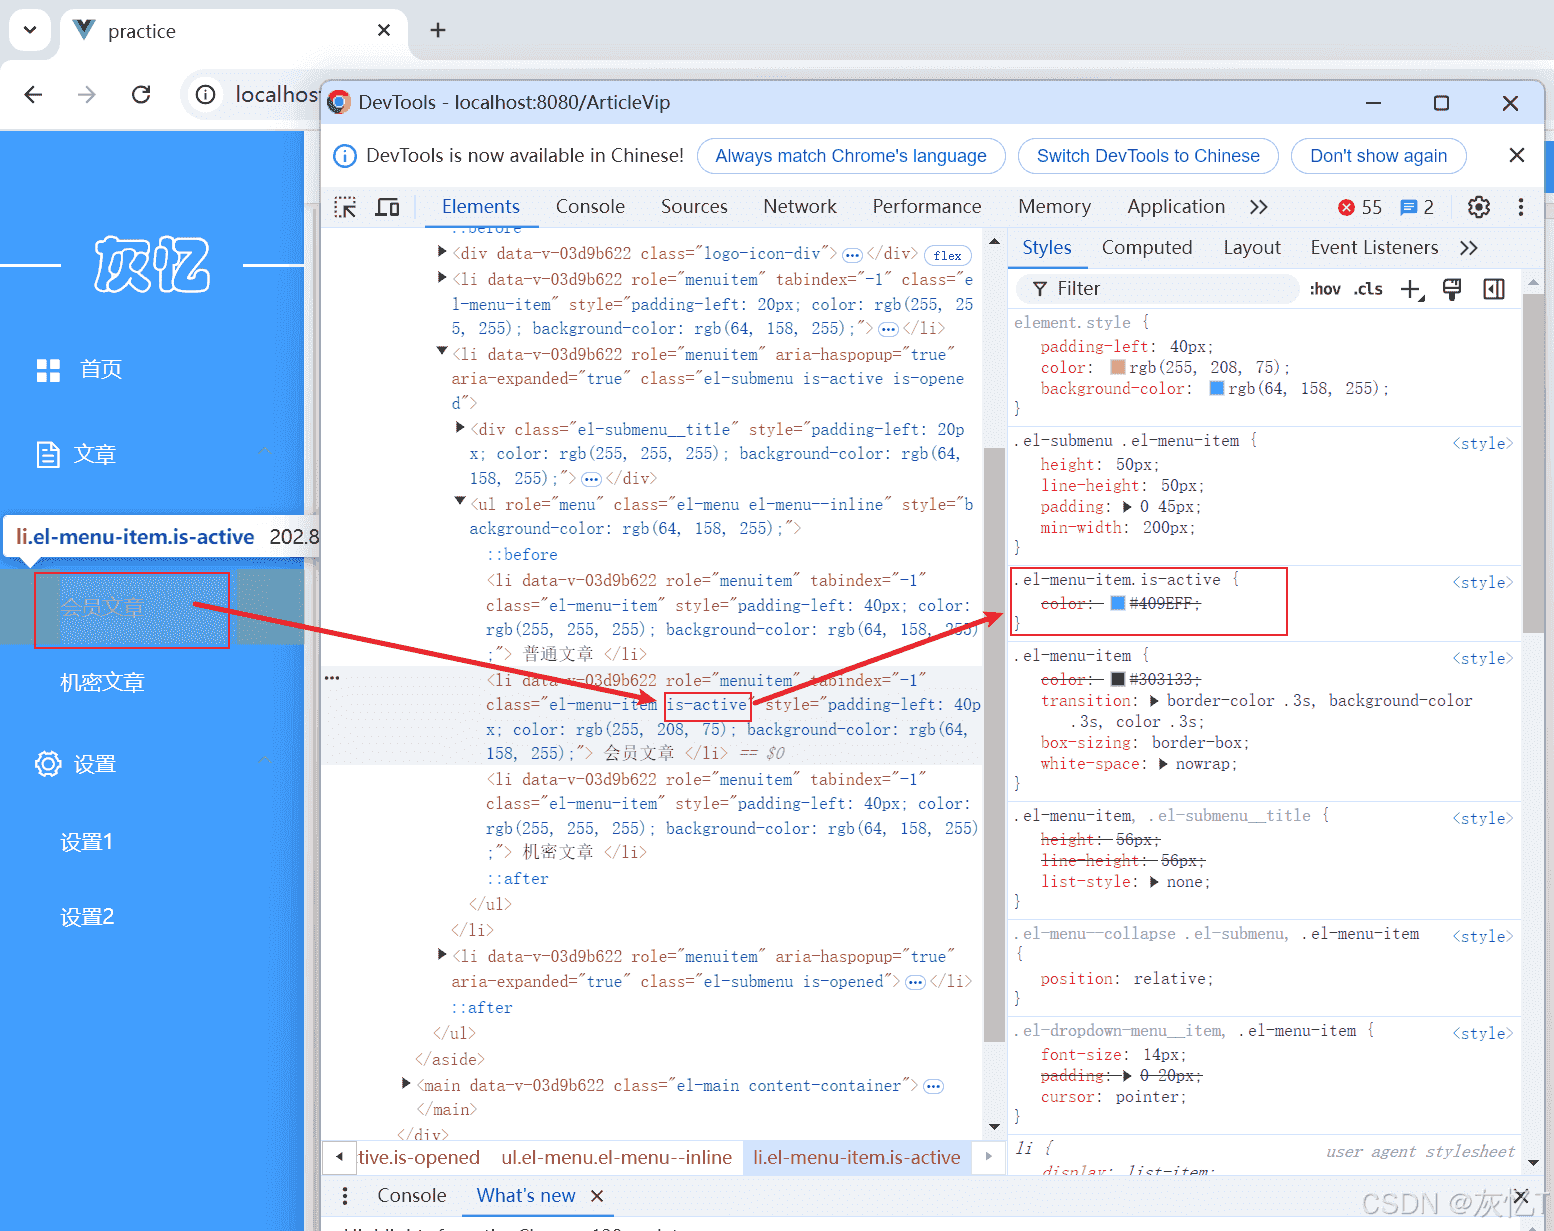
Task: Dismiss the Chinese language infobar
Action: click(x=1516, y=155)
